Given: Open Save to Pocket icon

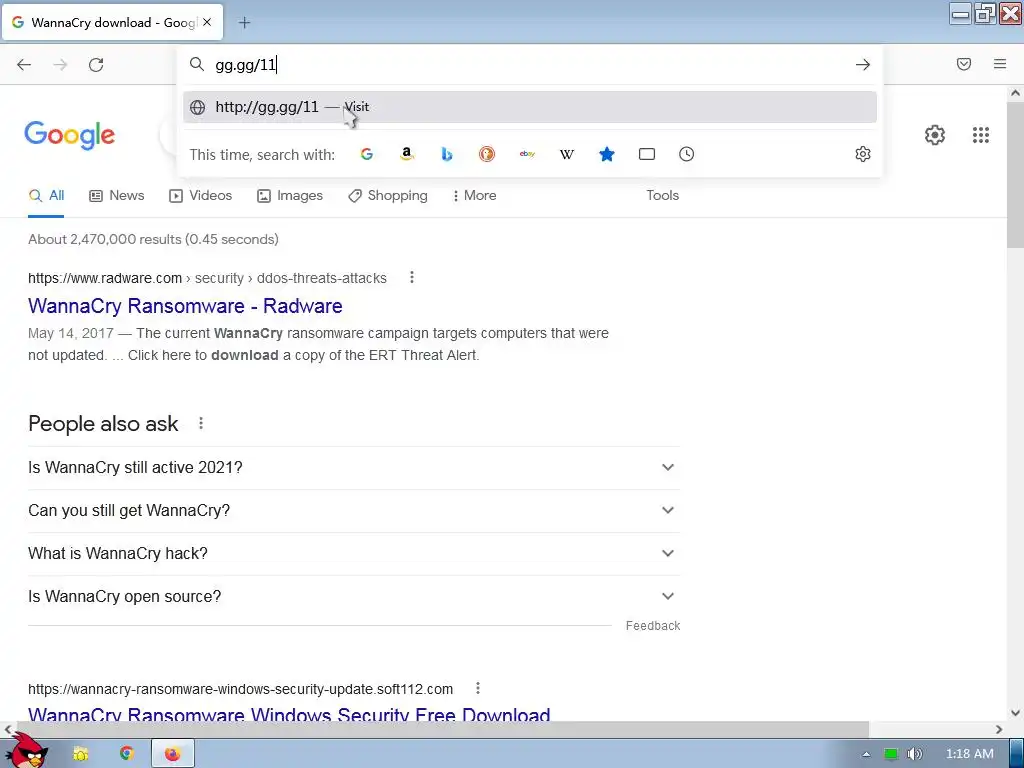Looking at the screenshot, I should (x=964, y=64).
